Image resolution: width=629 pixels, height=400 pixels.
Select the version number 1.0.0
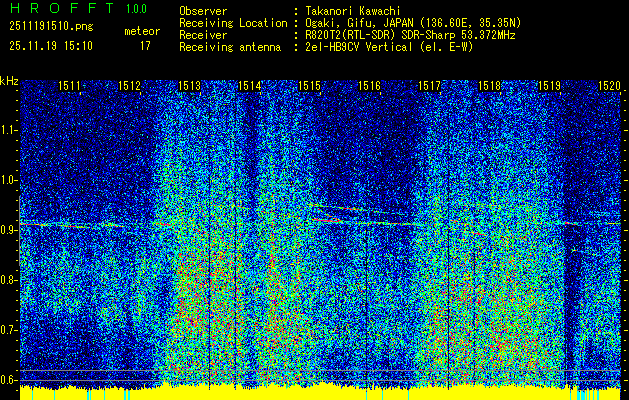[136, 9]
